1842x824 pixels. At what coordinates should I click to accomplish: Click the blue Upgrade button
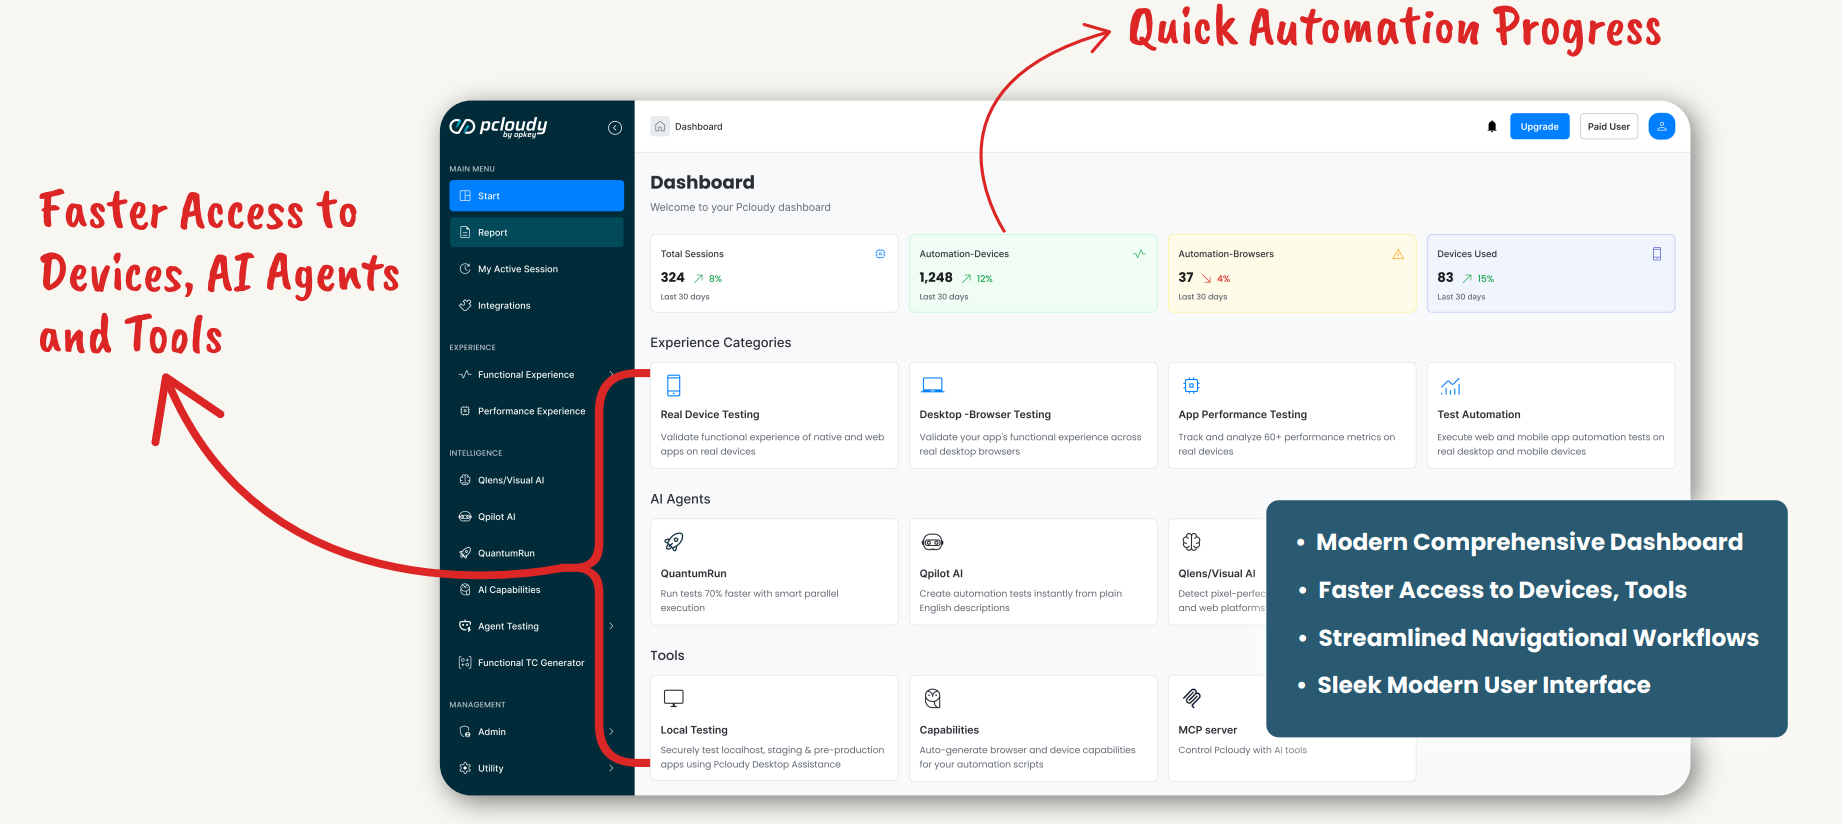[x=1539, y=127]
